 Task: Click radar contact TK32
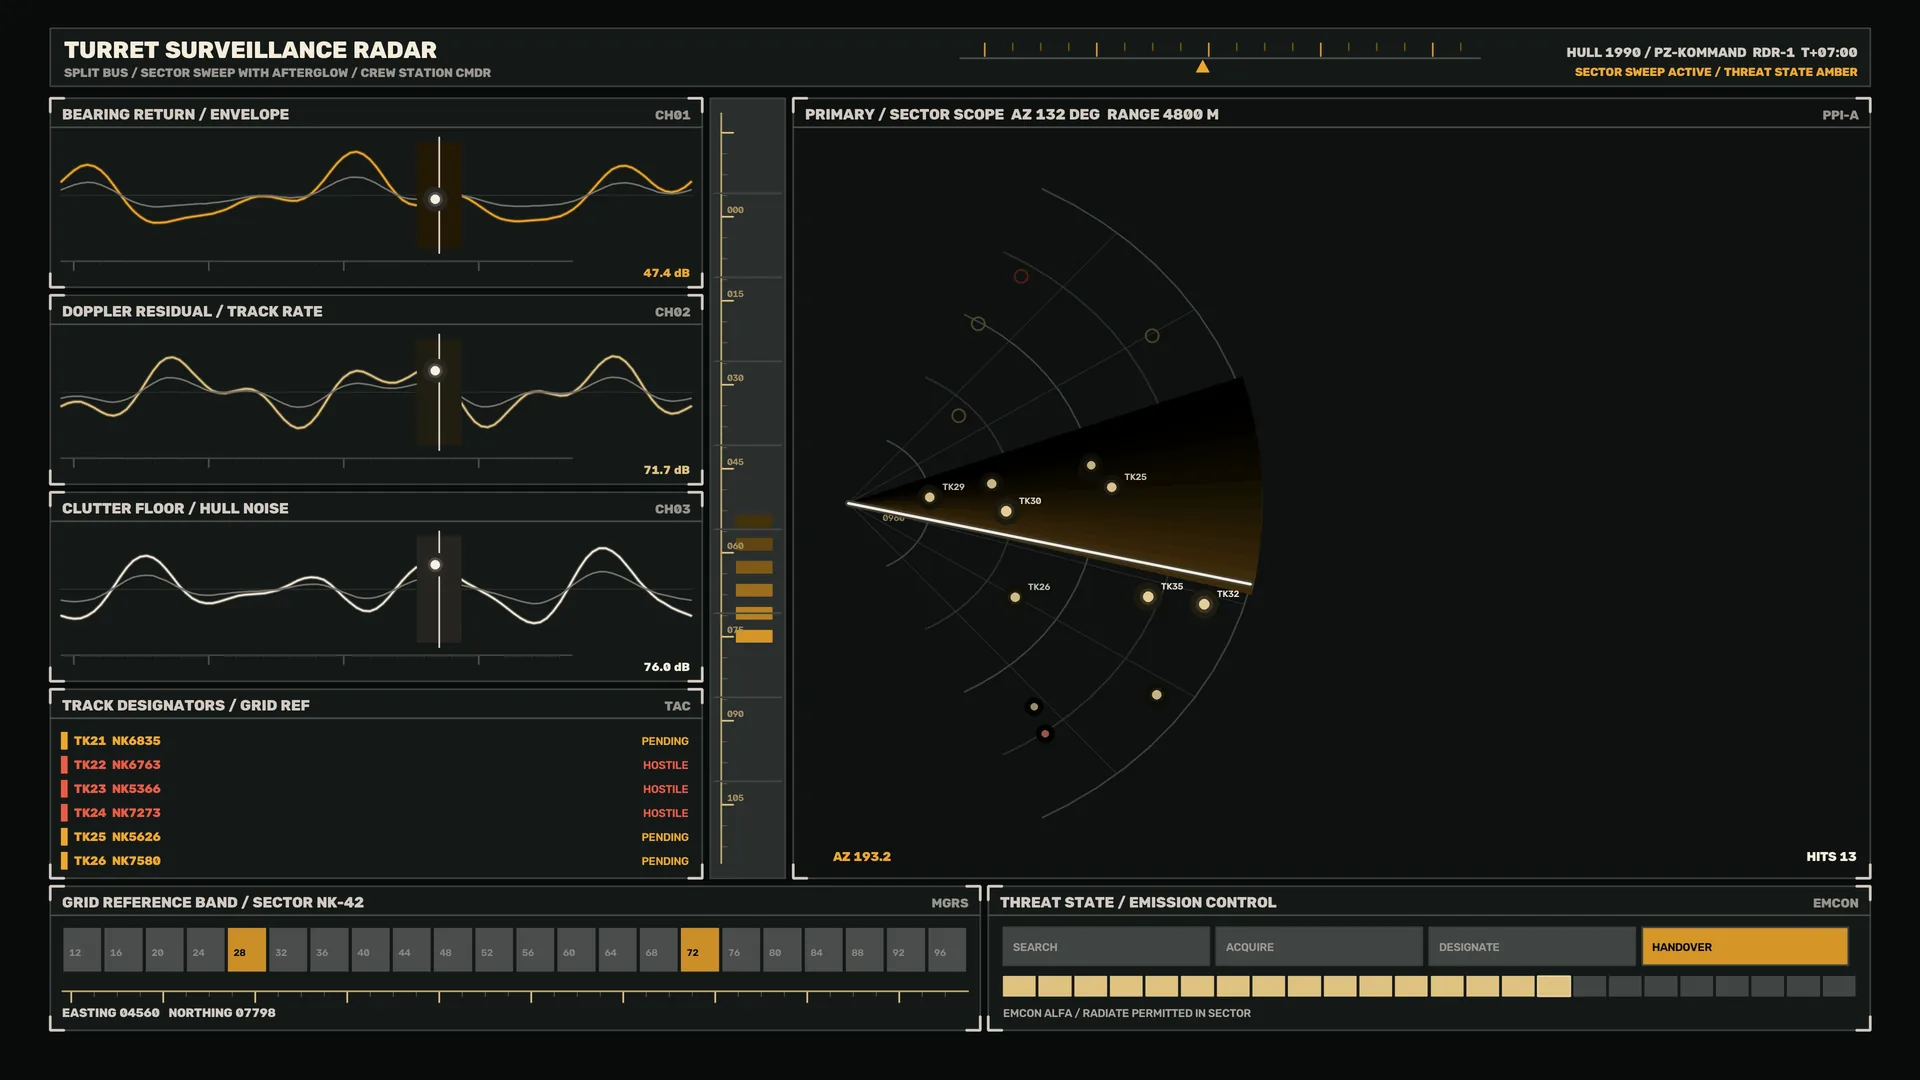pos(1204,604)
